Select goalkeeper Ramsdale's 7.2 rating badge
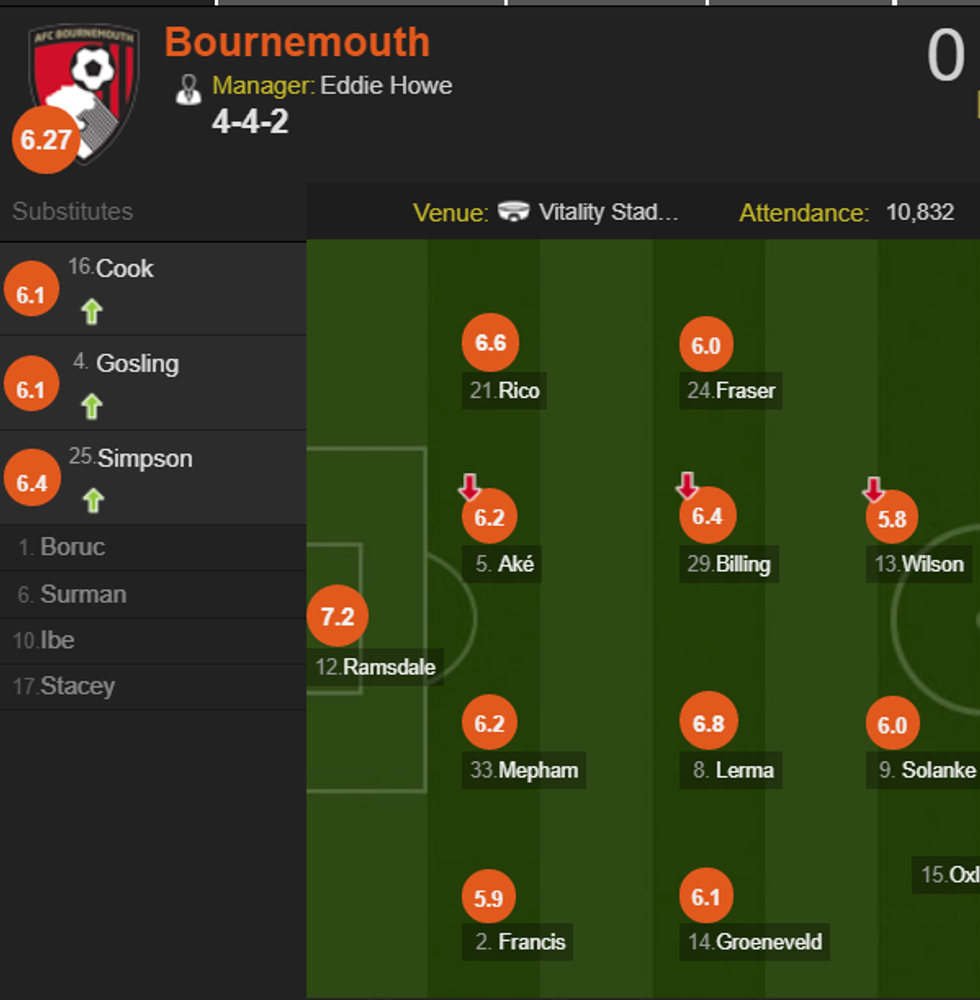 tap(337, 616)
